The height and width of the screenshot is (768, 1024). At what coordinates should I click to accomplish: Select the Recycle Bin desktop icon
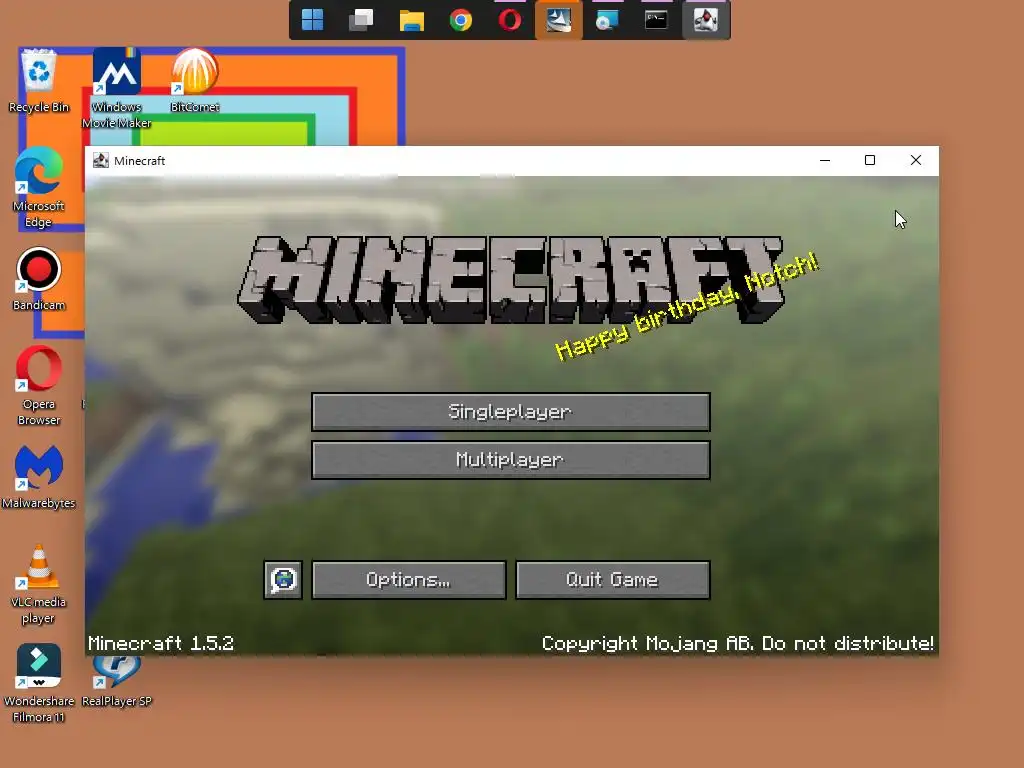39,81
